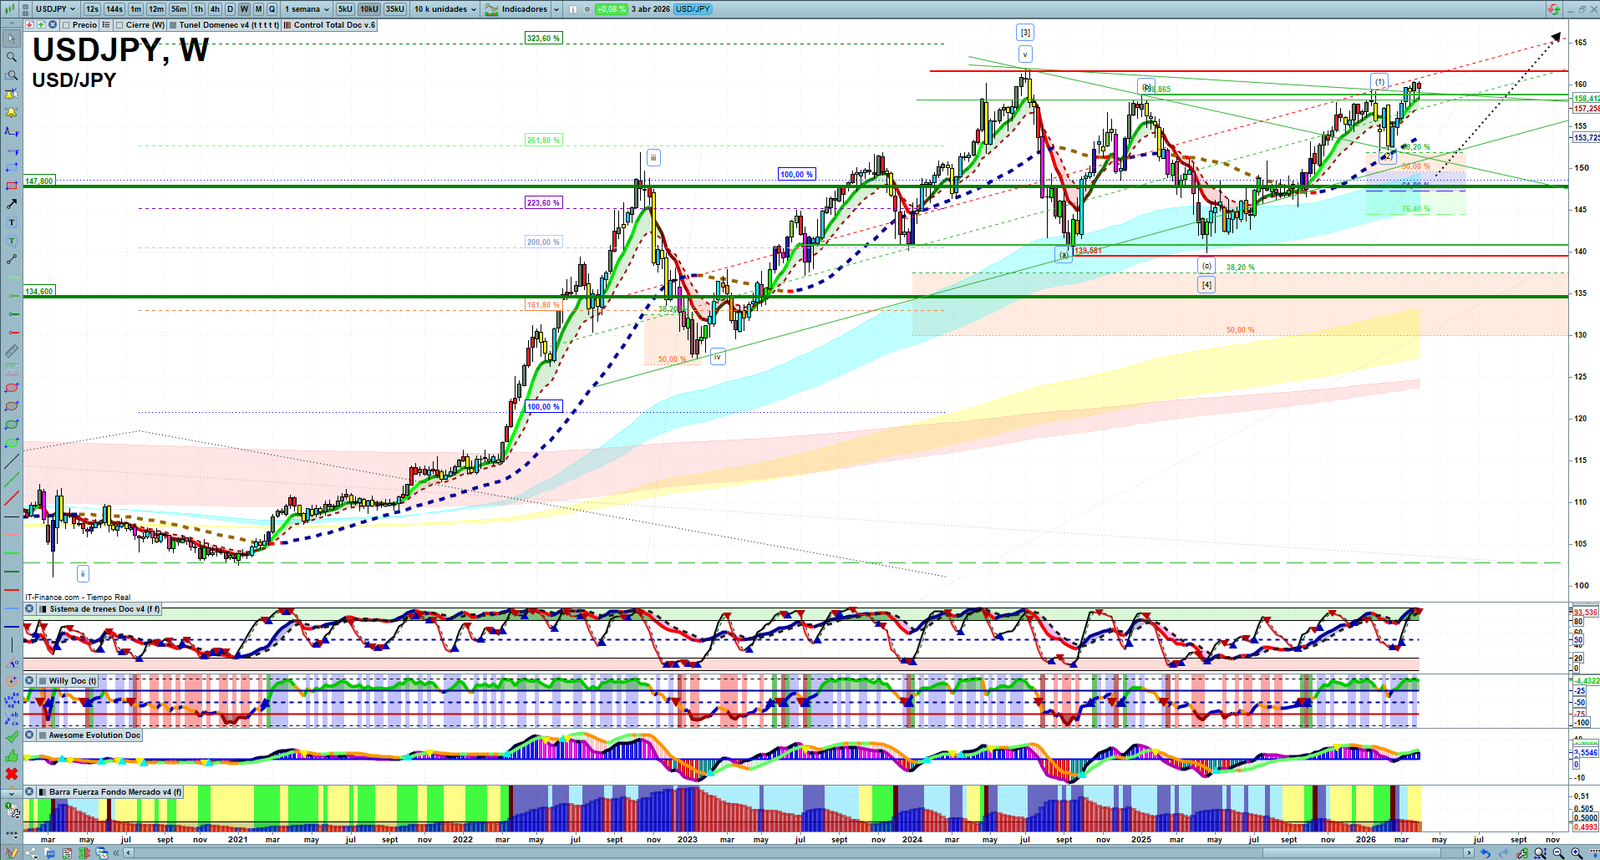Image resolution: width=1600 pixels, height=860 pixels.
Task: Click the +0,08 % change indicator
Action: tap(611, 9)
